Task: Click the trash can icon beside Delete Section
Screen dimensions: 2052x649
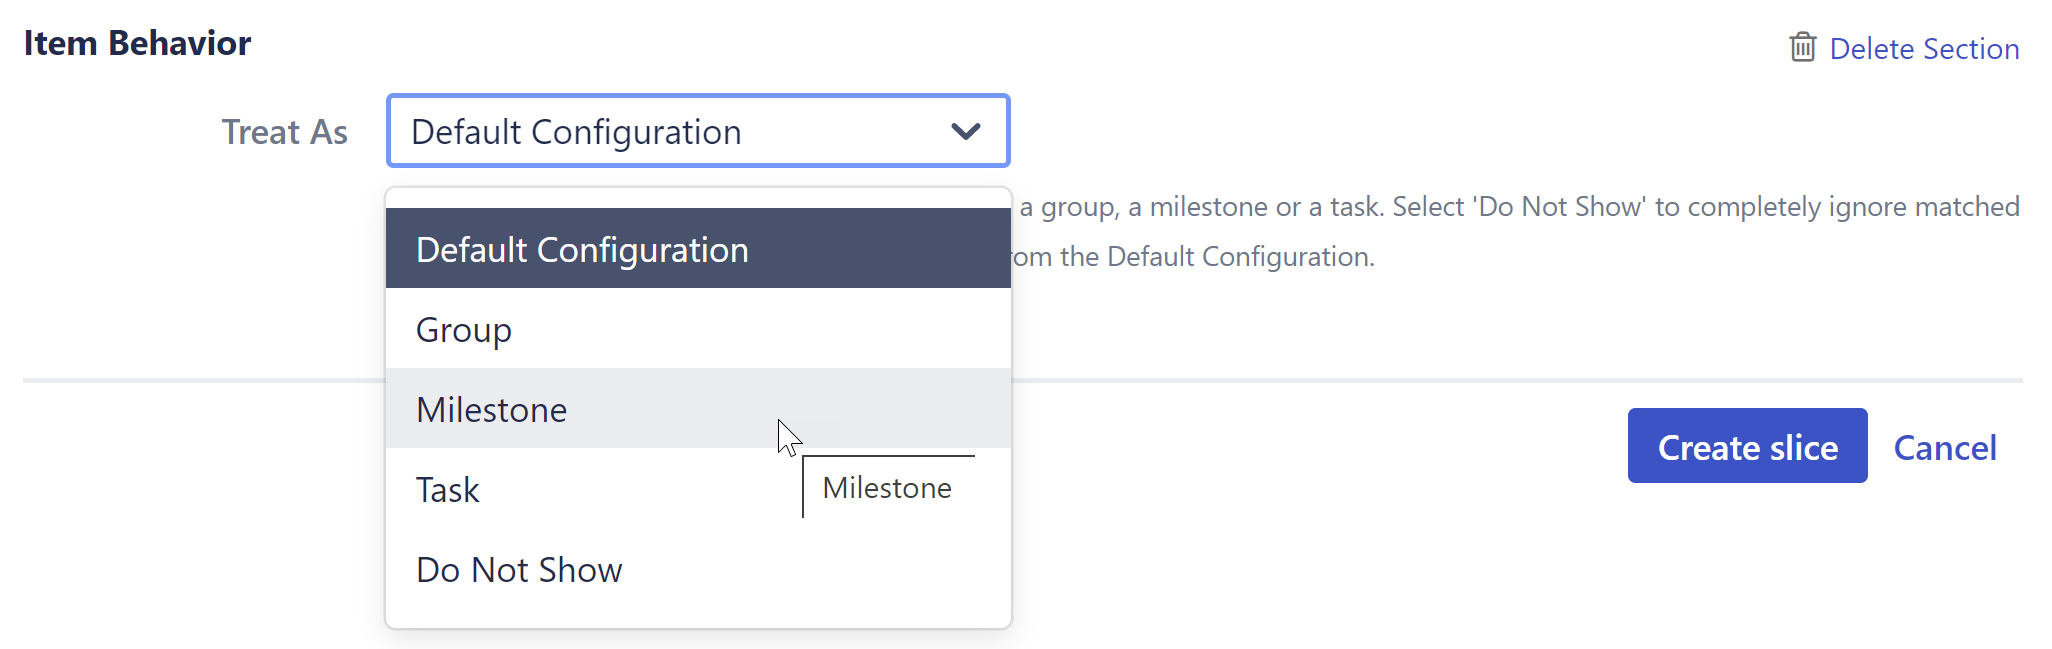Action: (1802, 47)
